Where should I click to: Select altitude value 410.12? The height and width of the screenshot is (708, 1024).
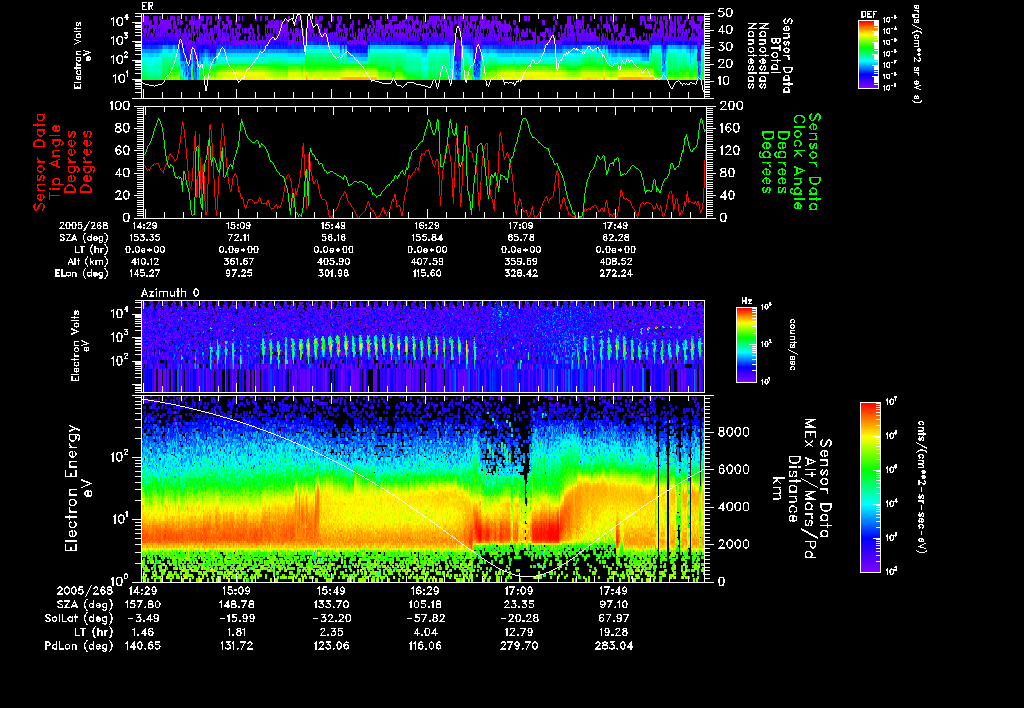(x=145, y=261)
